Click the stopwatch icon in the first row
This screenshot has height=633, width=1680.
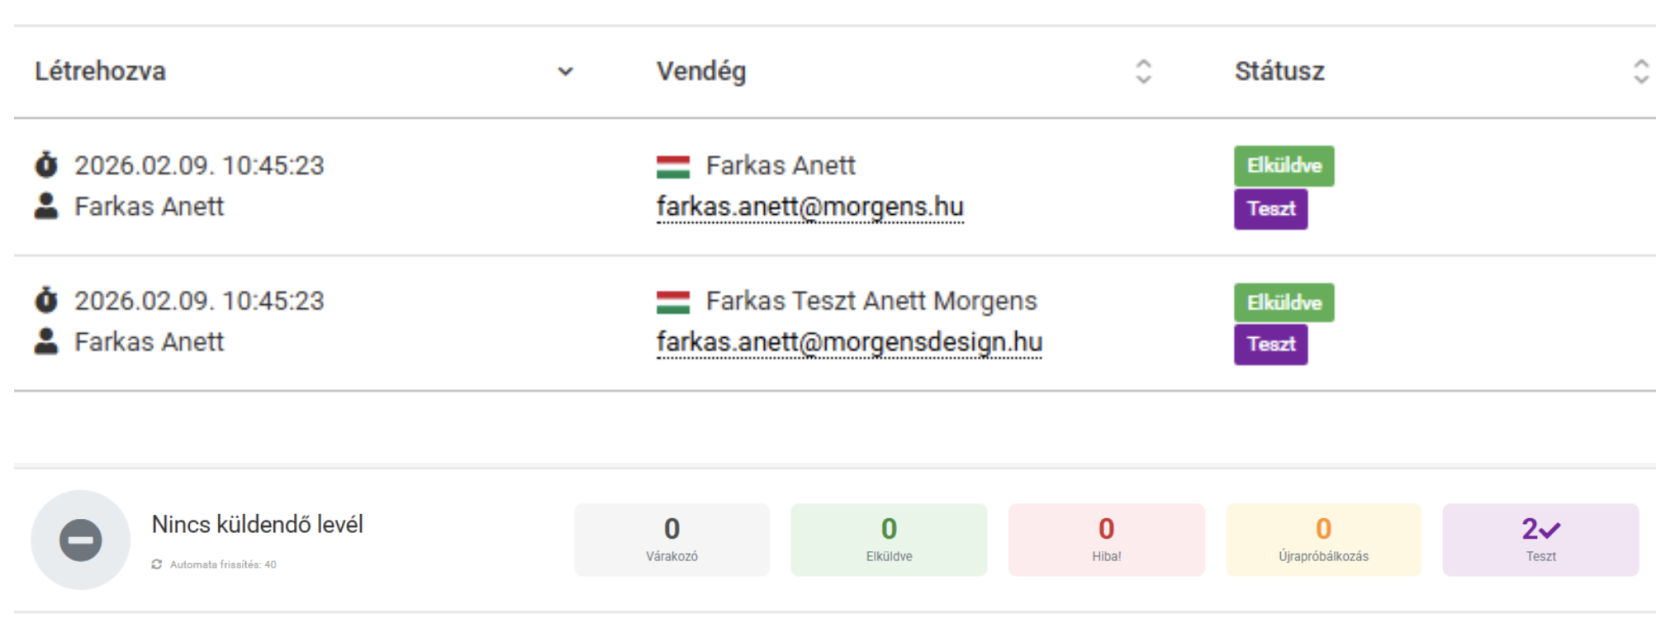coord(46,165)
